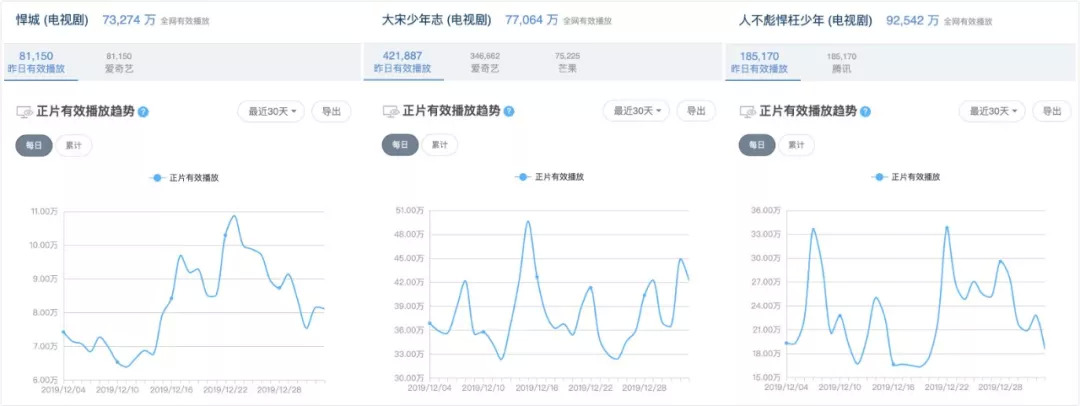The image size is (1080, 406).
Task: Click help icon beside 大宋少年志 trend title
Action: (x=508, y=112)
